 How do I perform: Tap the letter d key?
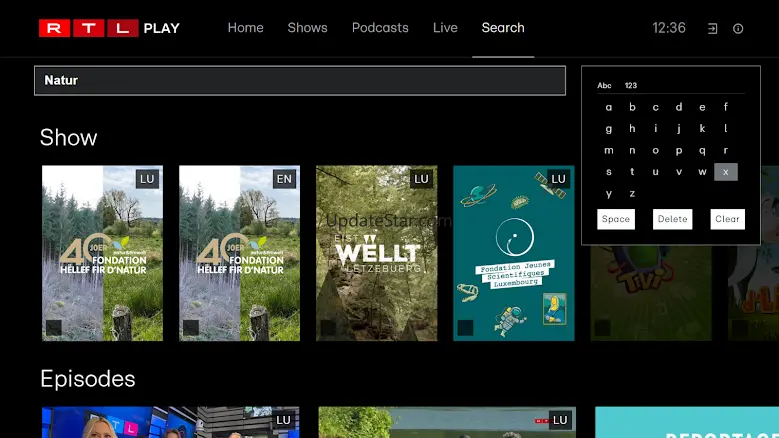click(679, 107)
